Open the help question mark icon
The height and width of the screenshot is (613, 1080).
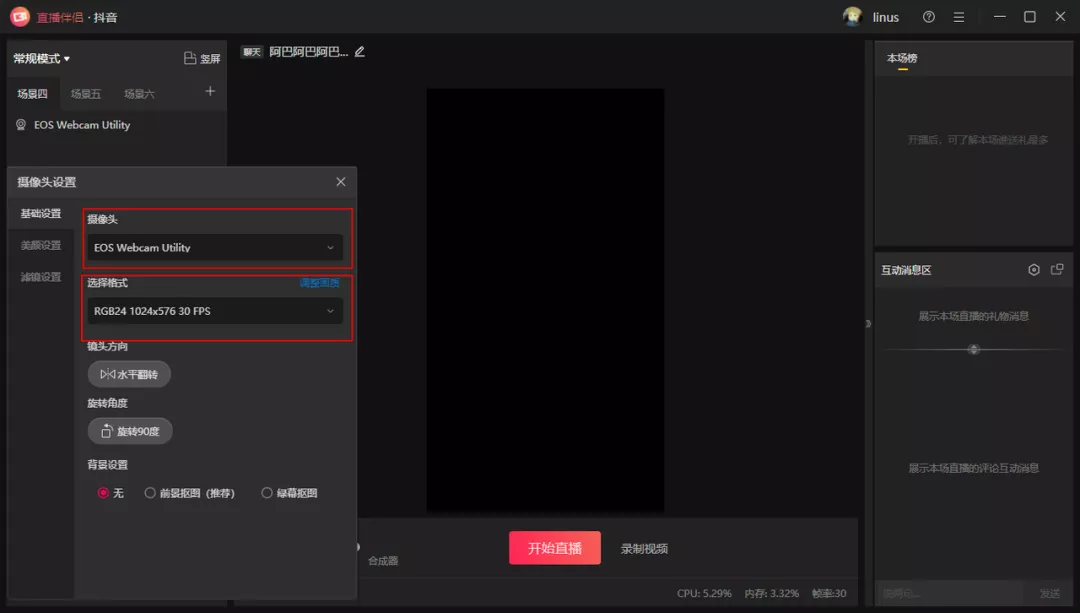[x=928, y=17]
